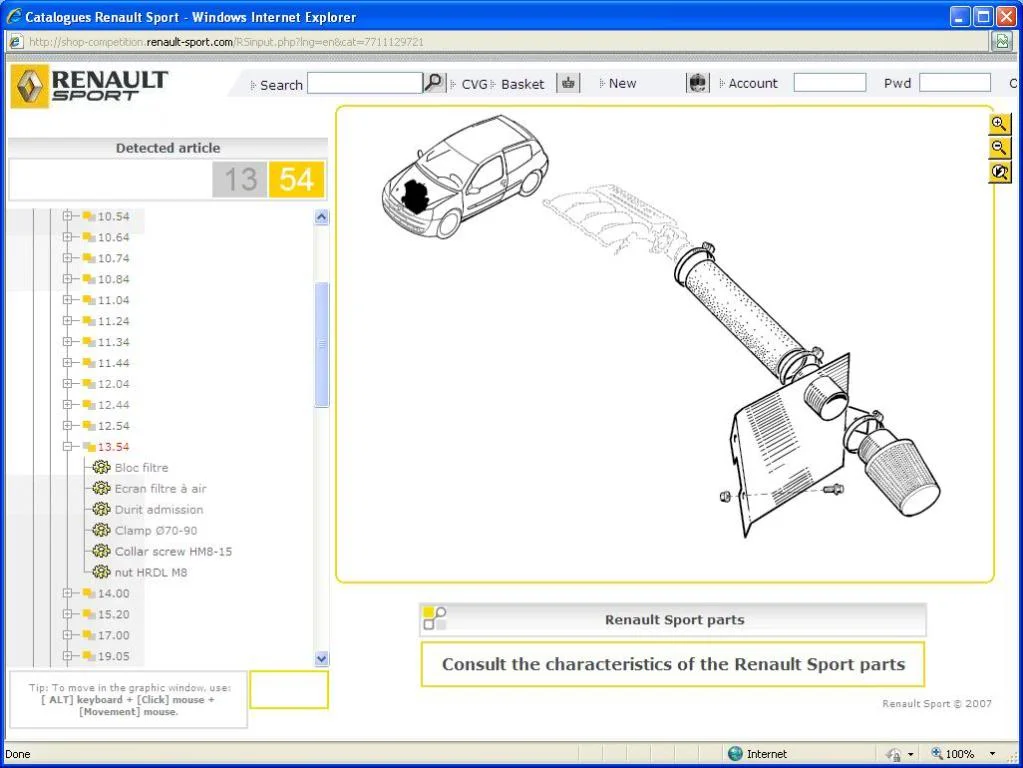1023x768 pixels.
Task: Click the grey 13 article number box
Action: click(x=240, y=179)
